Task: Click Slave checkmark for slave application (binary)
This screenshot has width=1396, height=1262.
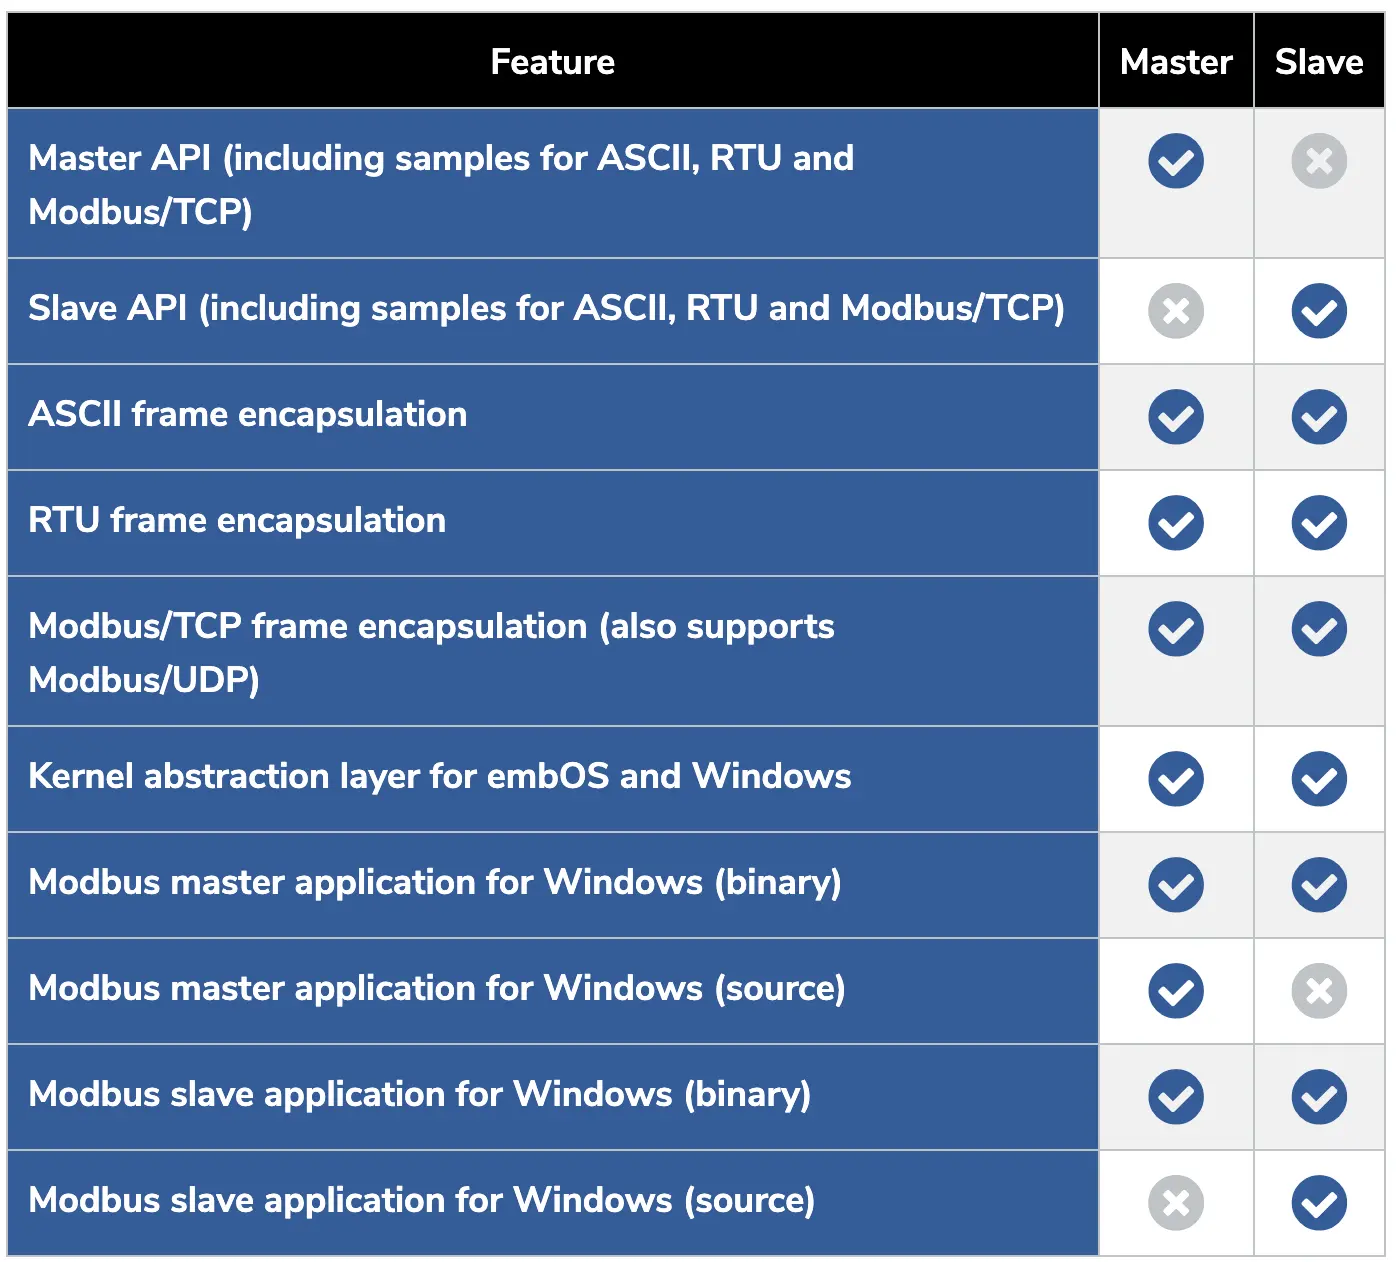Action: pos(1318,1097)
